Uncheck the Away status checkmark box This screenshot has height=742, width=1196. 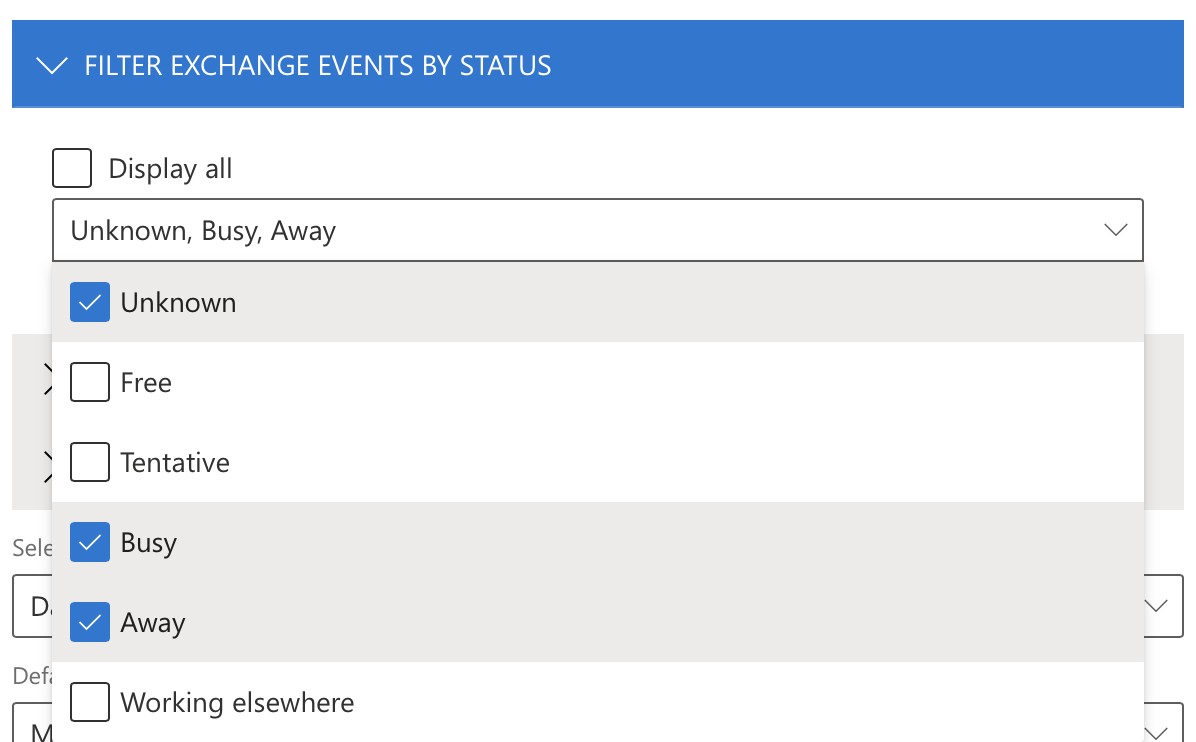point(90,622)
